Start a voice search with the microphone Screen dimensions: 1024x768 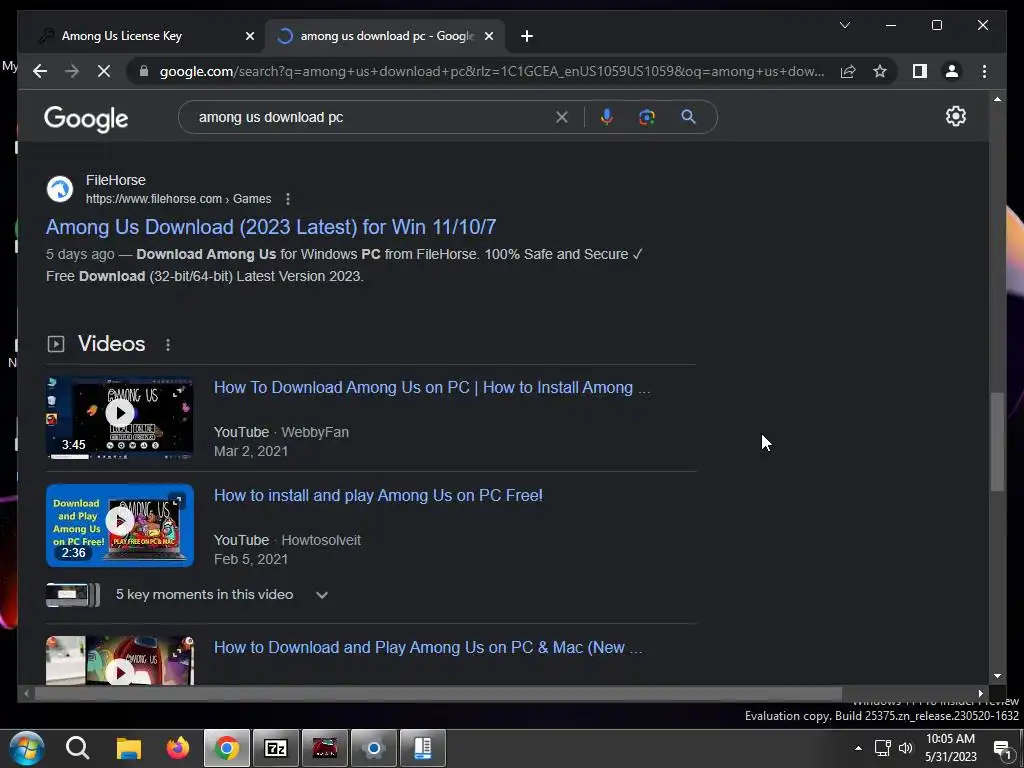tap(607, 117)
